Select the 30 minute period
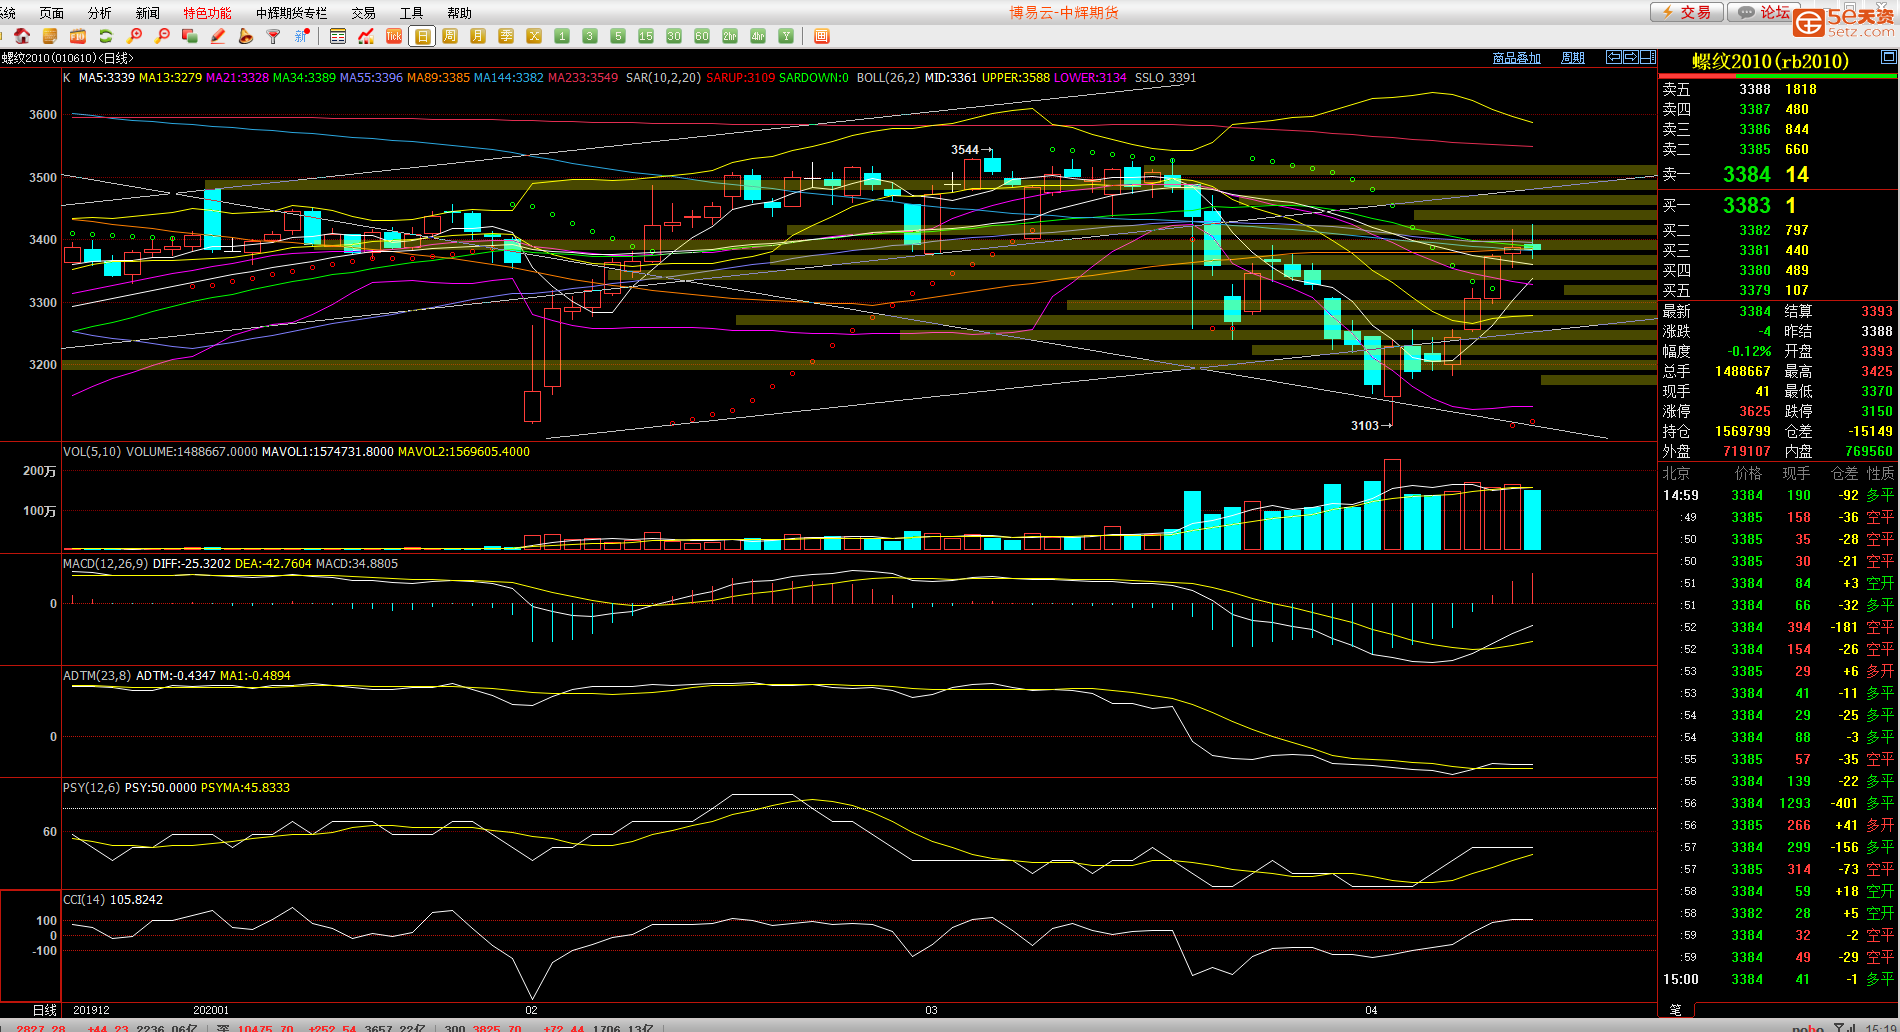This screenshot has height=1032, width=1900. 674,36
